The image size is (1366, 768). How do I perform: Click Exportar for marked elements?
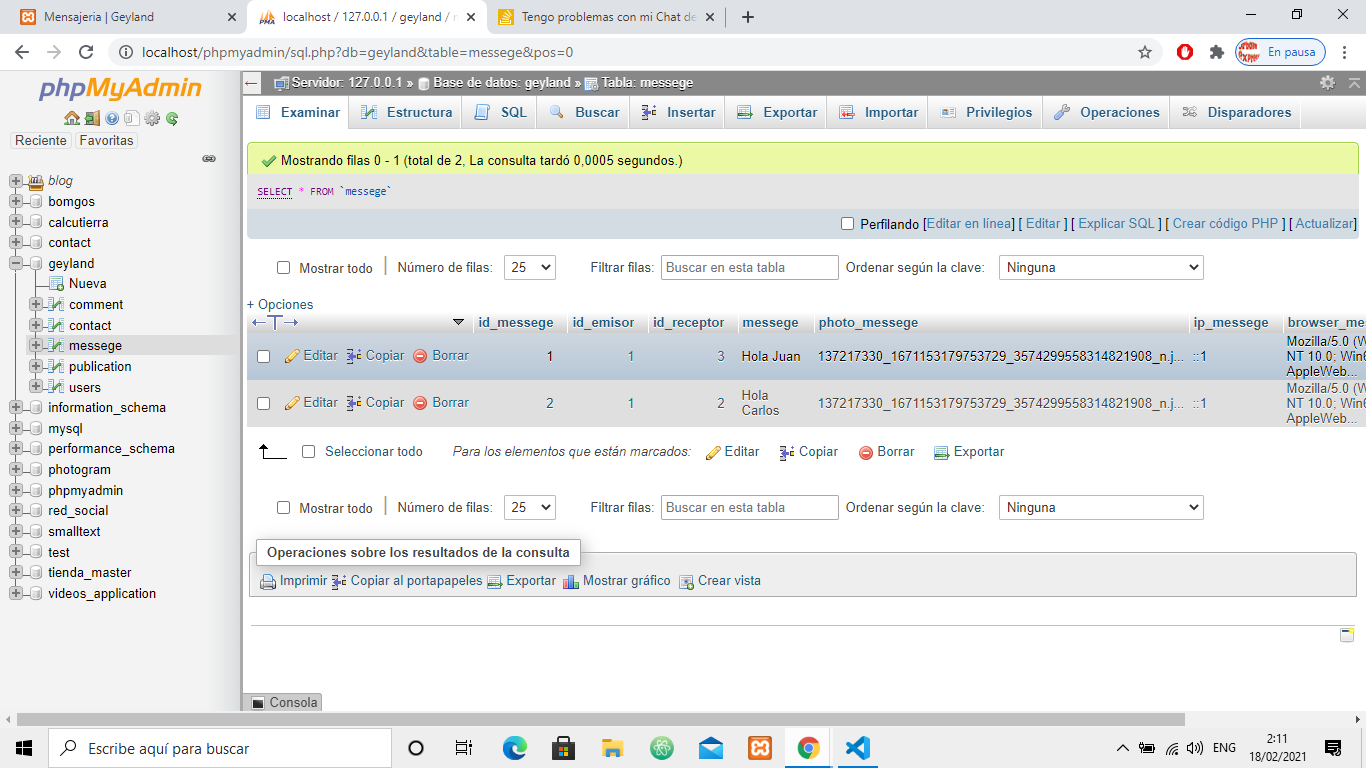(x=969, y=452)
